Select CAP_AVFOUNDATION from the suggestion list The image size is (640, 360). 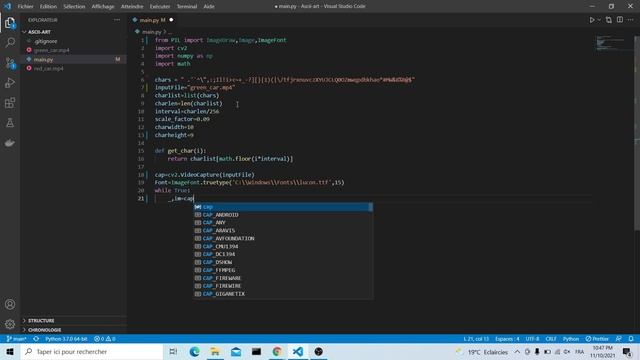pyautogui.click(x=283, y=238)
